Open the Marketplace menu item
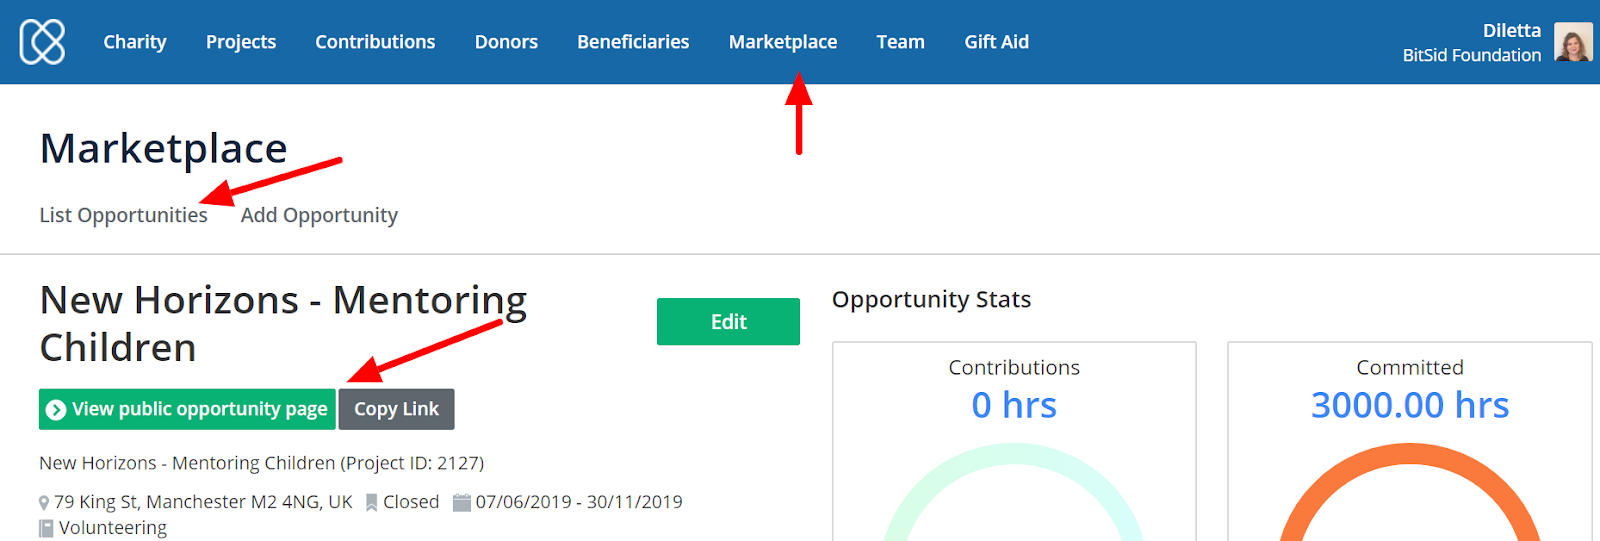Viewport: 1600px width, 541px height. [783, 42]
